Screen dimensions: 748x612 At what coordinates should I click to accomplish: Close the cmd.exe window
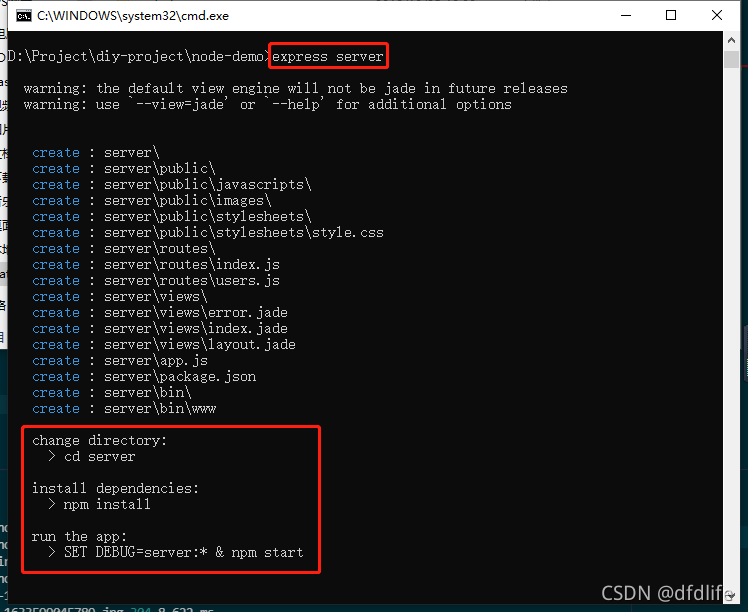[717, 15]
